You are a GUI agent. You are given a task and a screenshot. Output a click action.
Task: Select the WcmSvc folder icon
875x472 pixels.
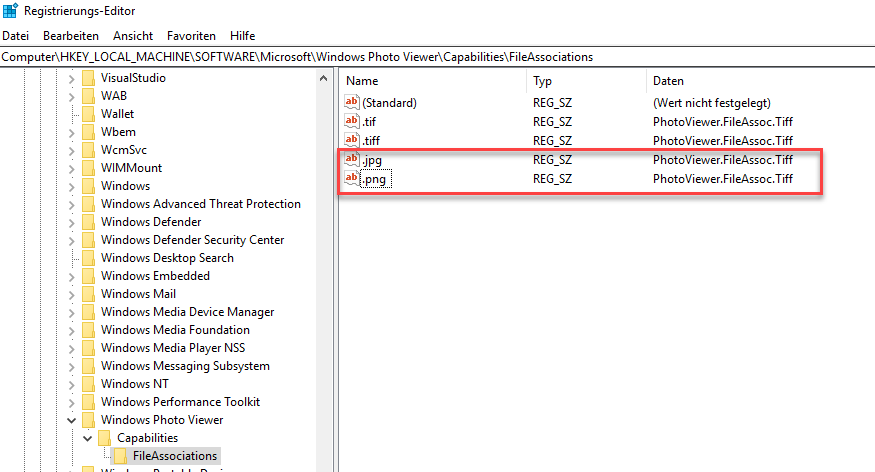(88, 150)
